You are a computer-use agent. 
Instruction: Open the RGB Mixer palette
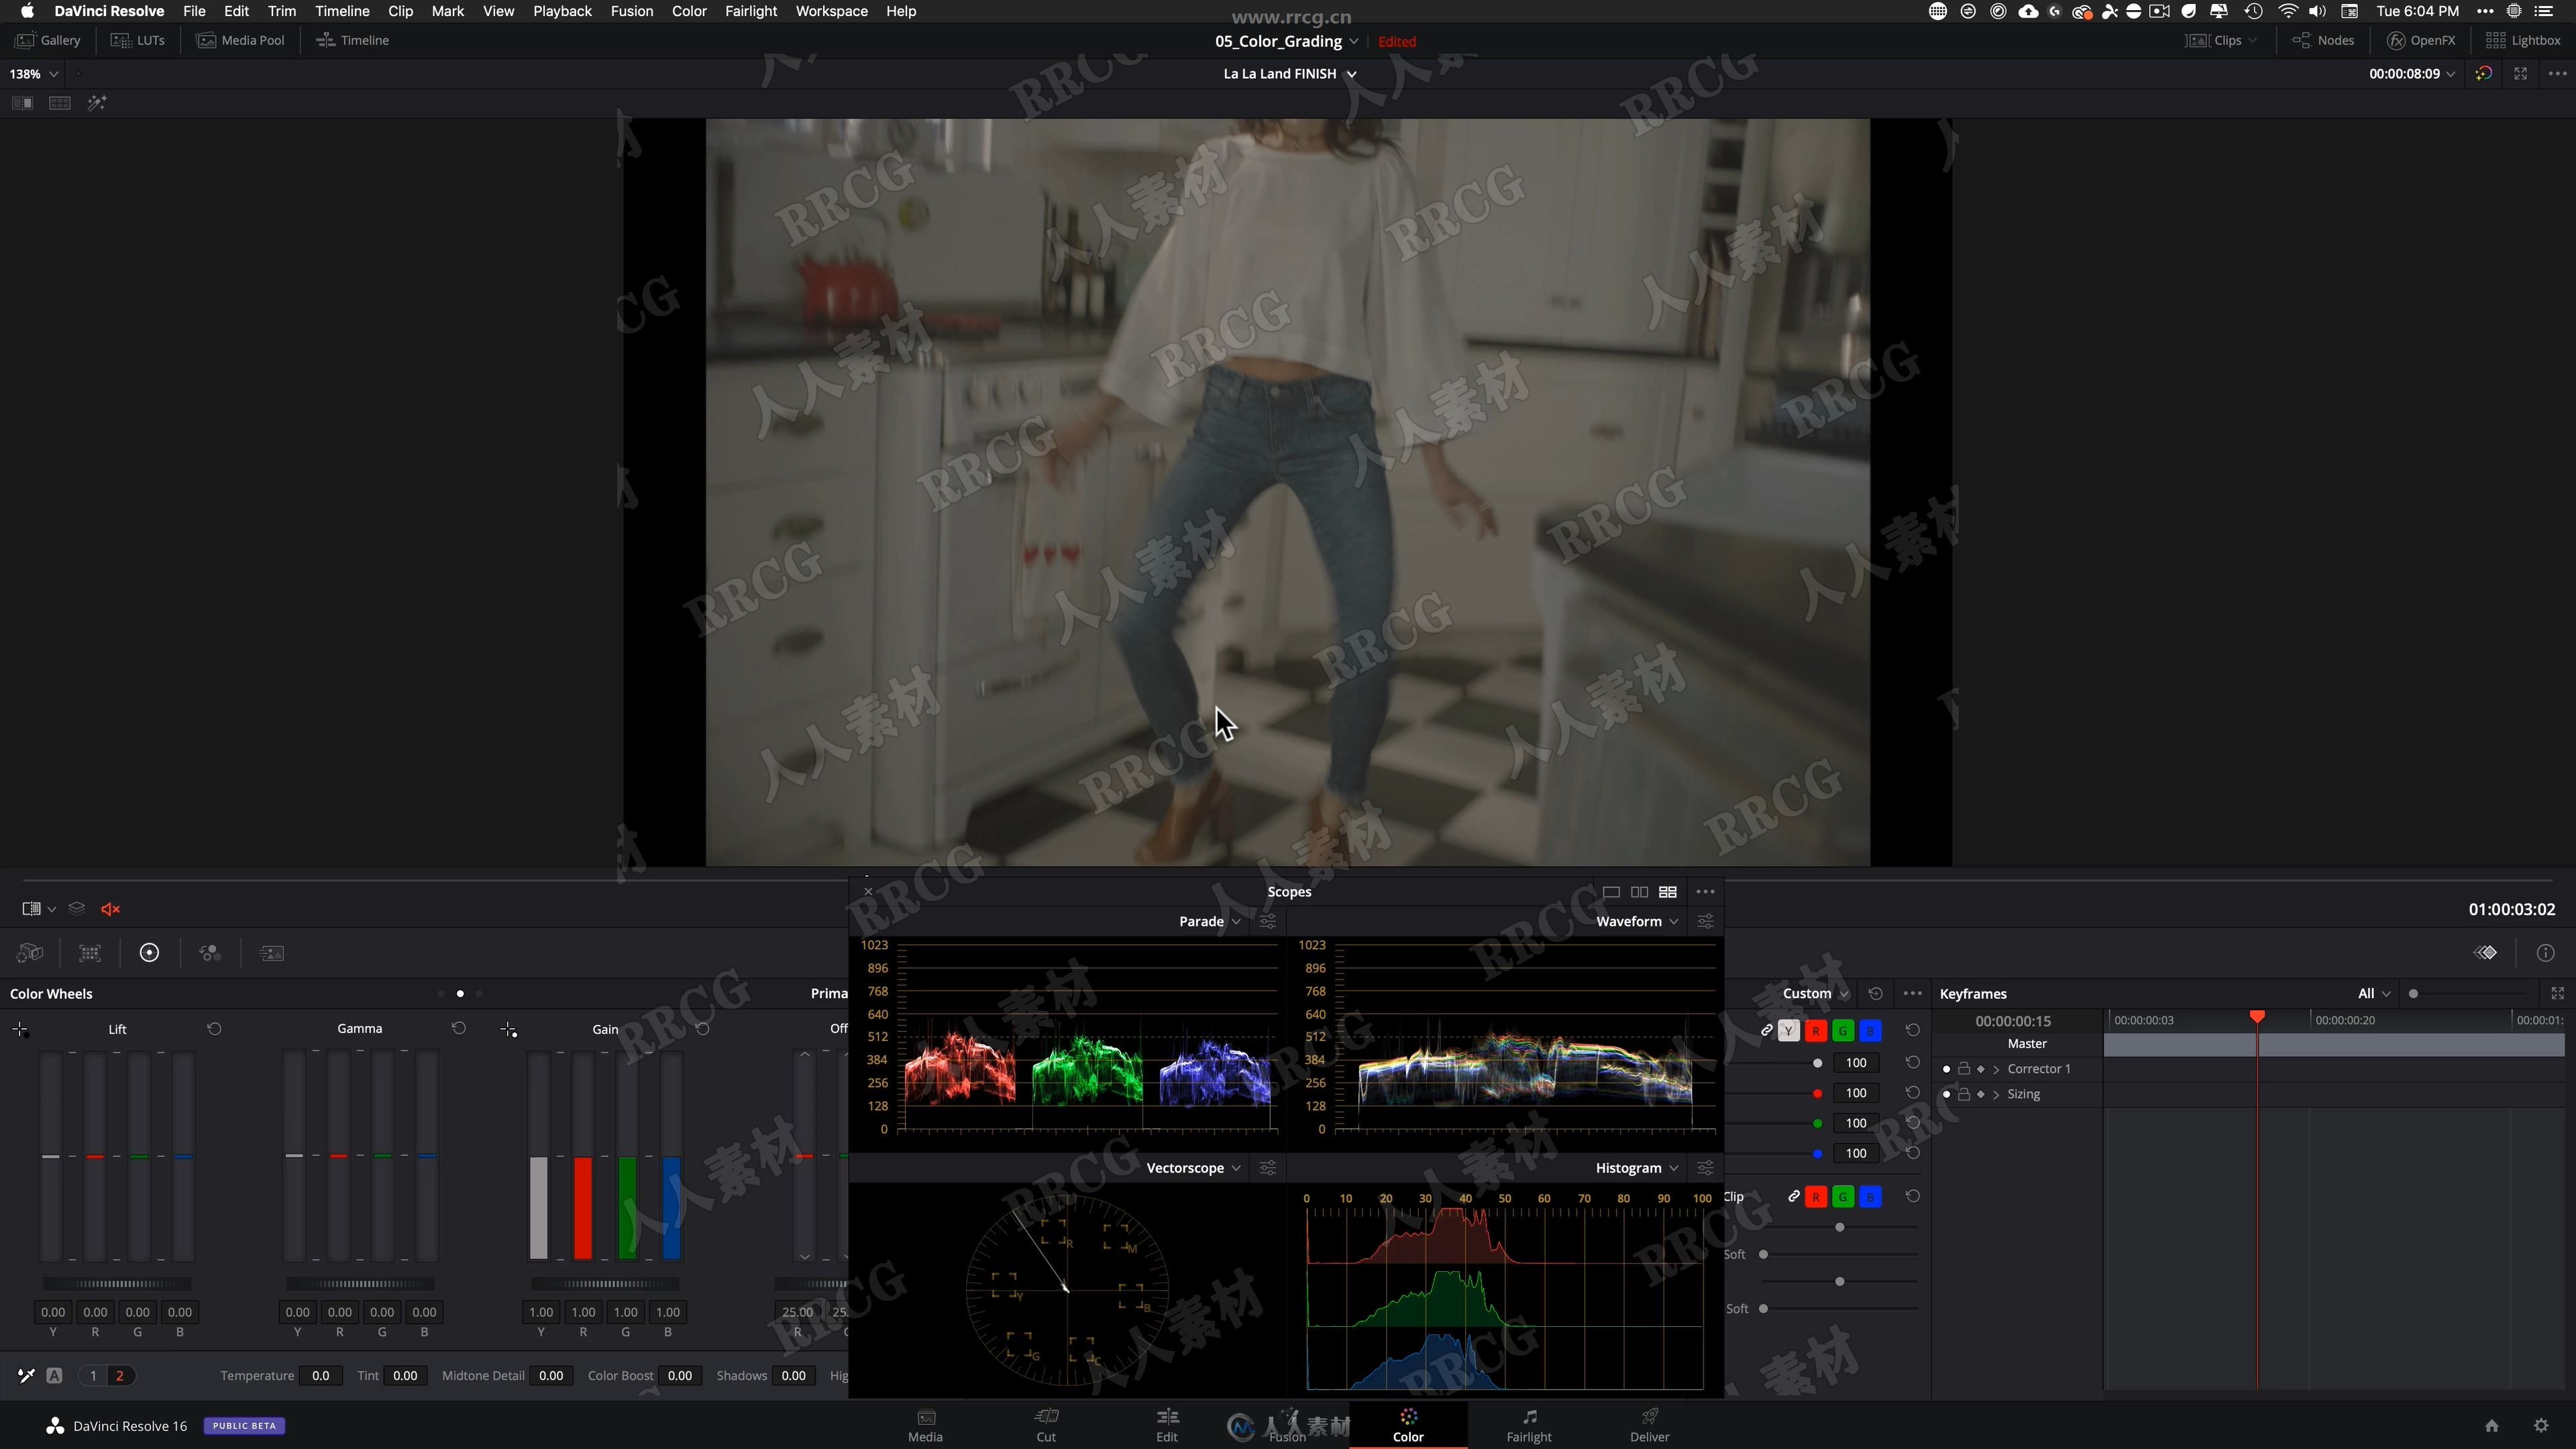tap(210, 953)
